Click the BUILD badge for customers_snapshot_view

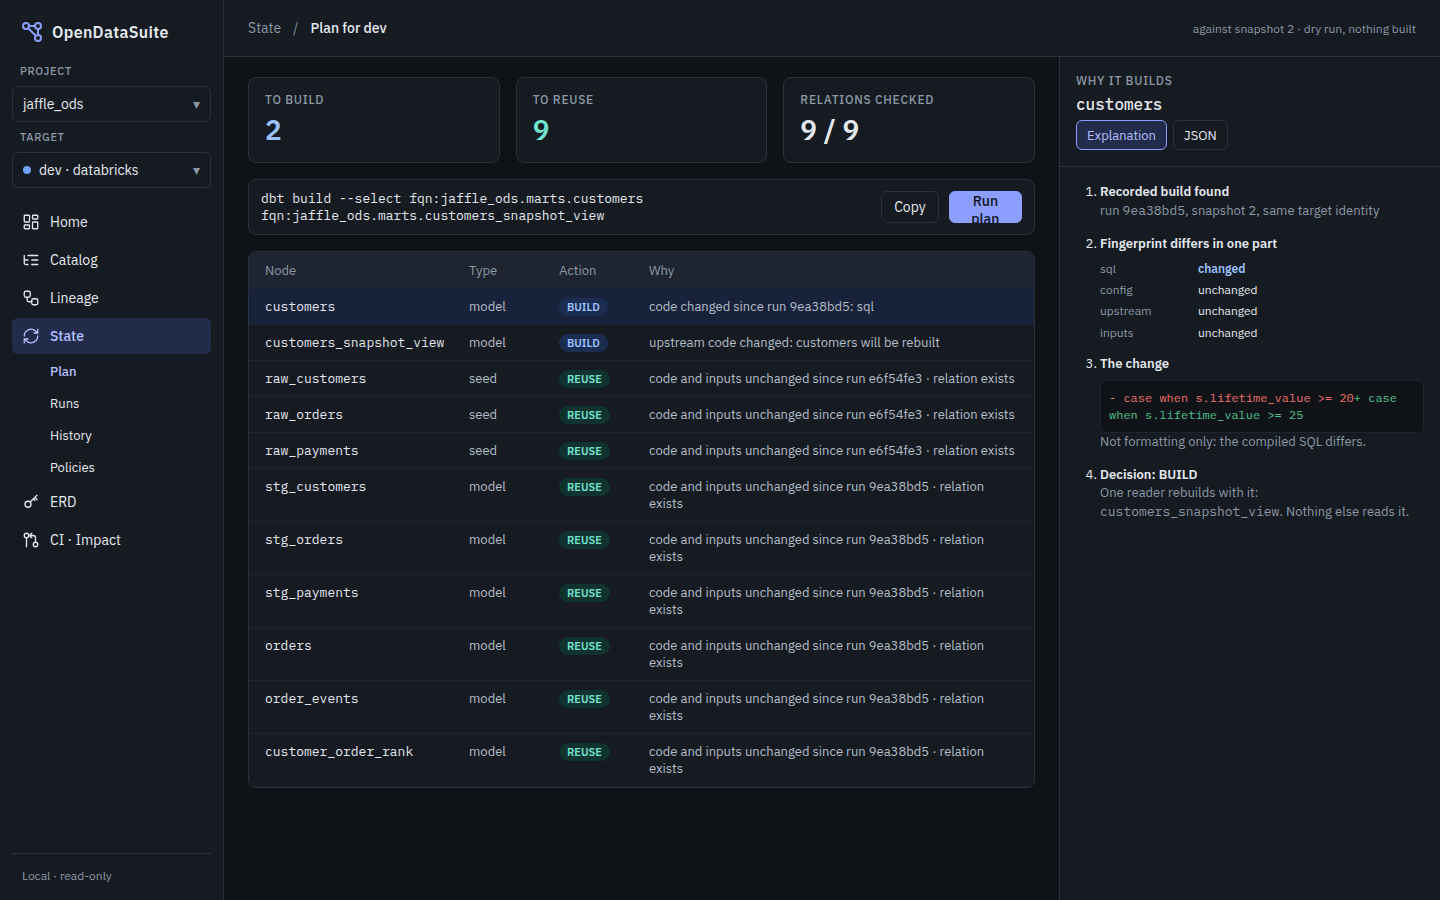point(583,343)
